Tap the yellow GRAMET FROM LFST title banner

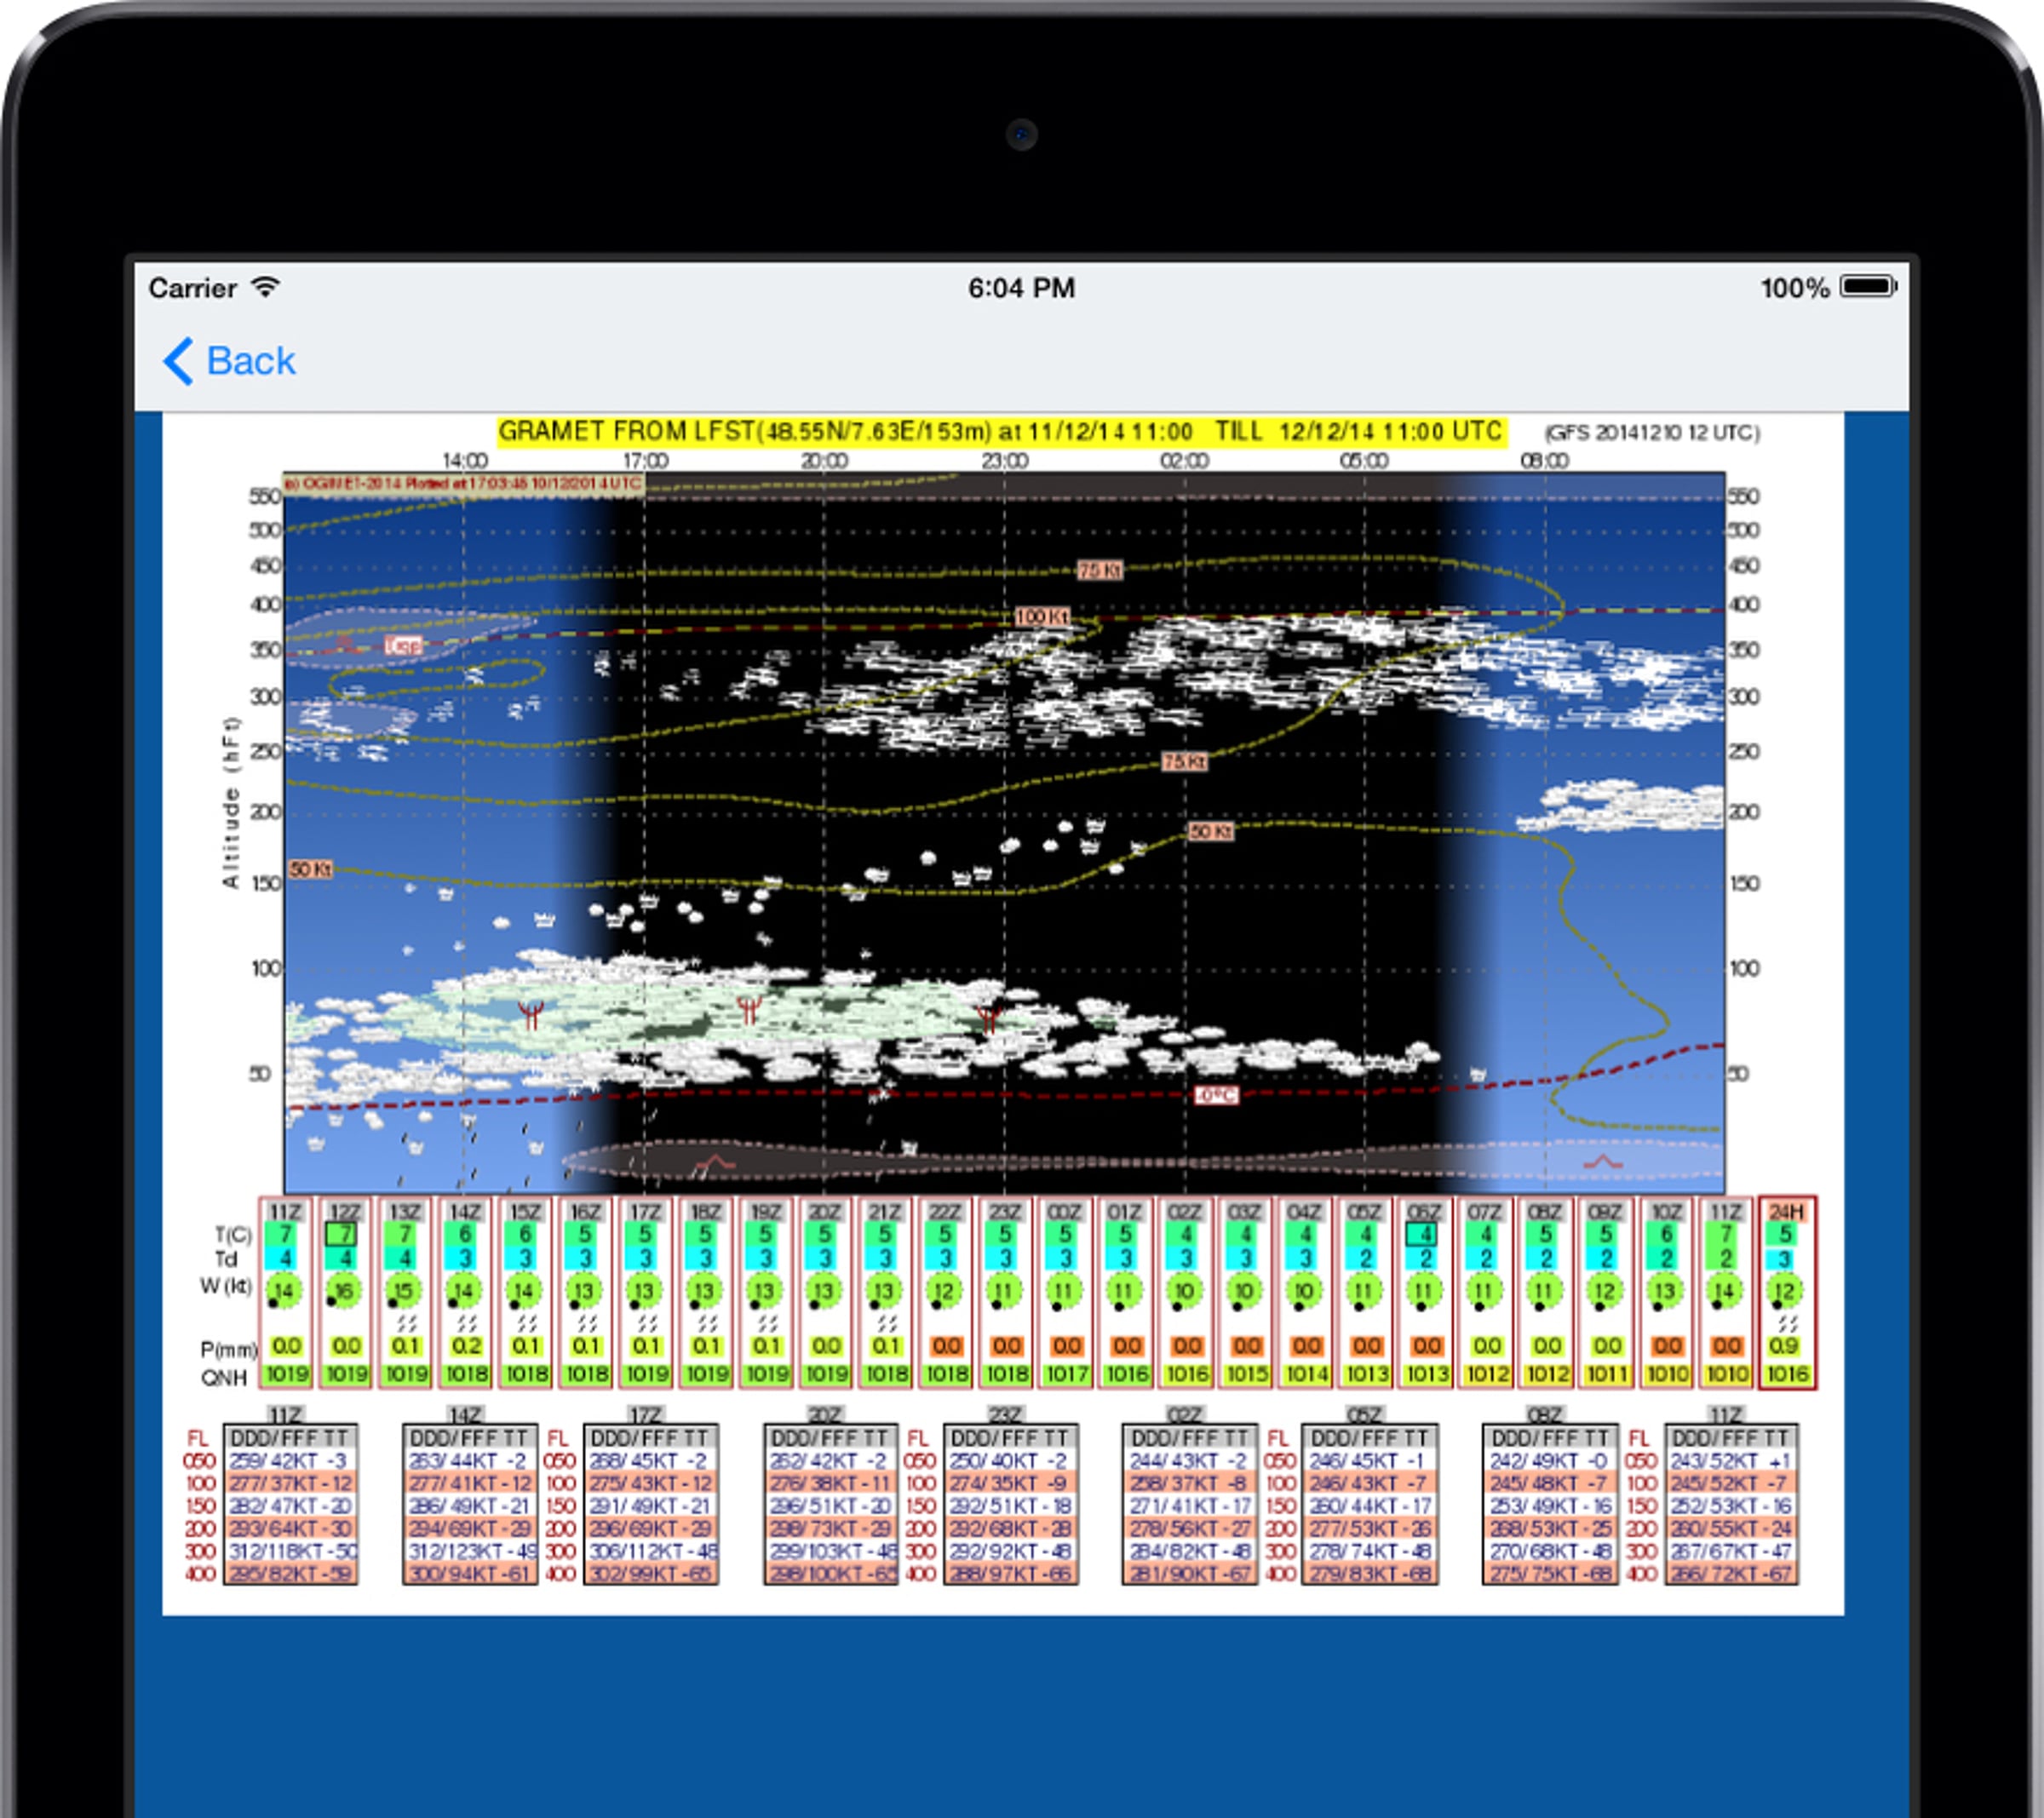click(x=1000, y=431)
